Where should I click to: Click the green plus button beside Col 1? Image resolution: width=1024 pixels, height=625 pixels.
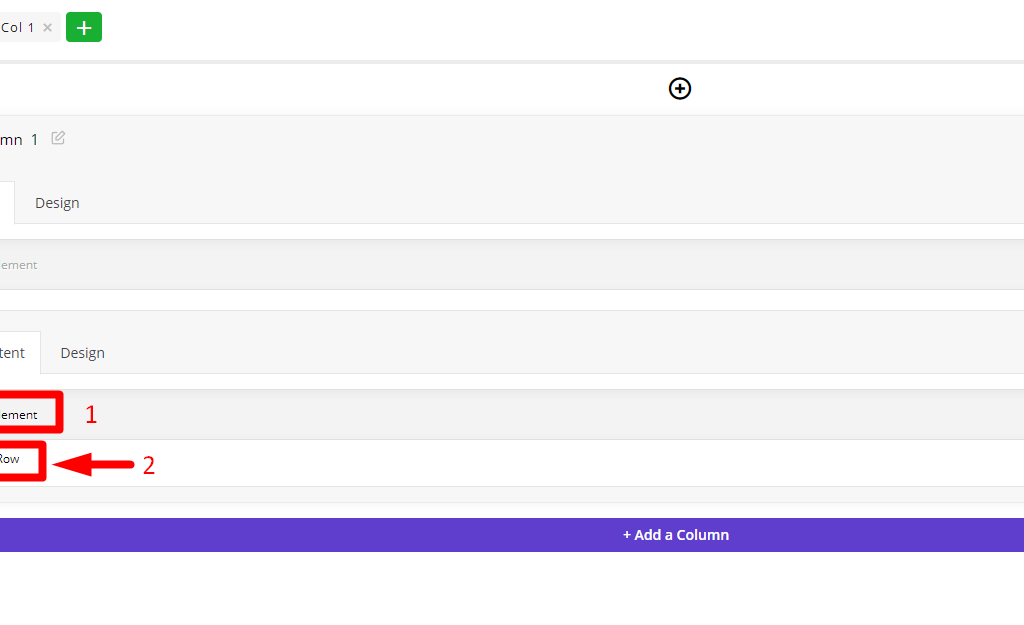(x=84, y=27)
